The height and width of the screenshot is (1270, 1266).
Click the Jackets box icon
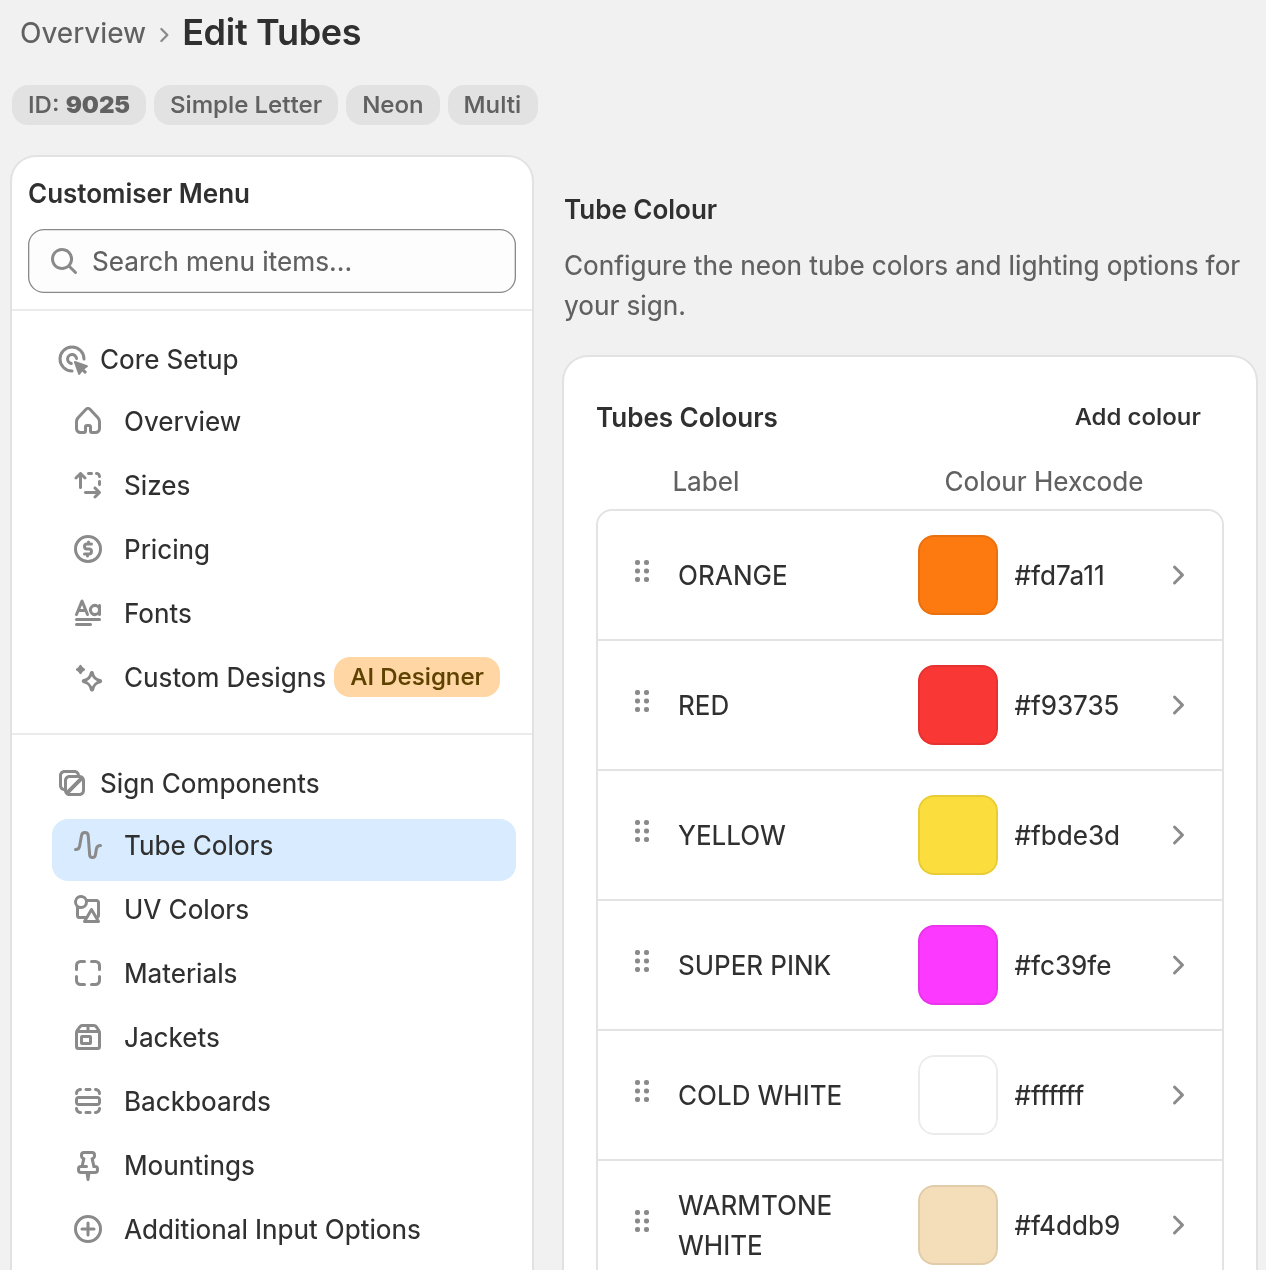[88, 1037]
